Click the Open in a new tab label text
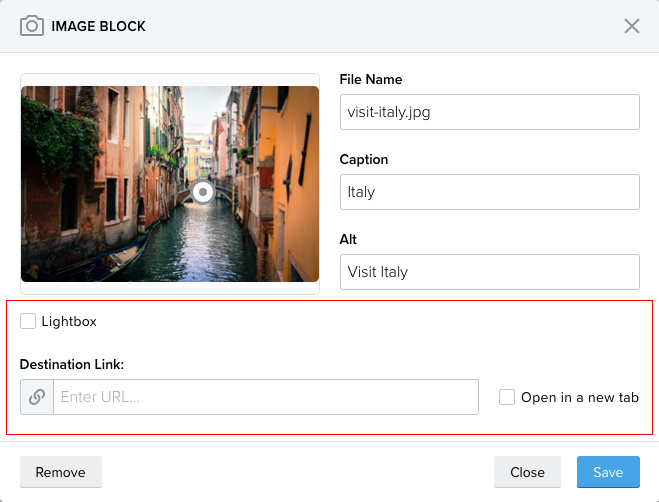Viewport: 659px width, 502px height. pyautogui.click(x=580, y=397)
